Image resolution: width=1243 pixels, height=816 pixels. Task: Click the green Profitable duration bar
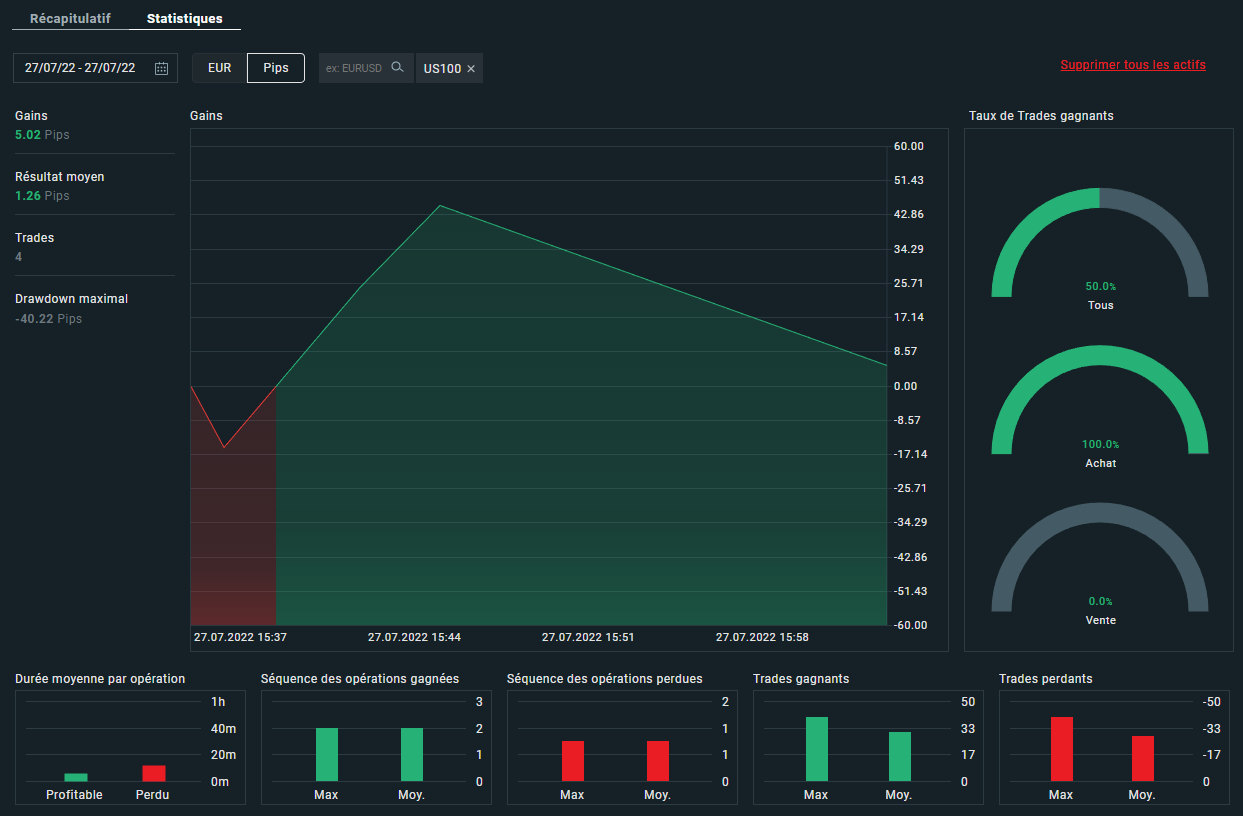pyautogui.click(x=76, y=777)
